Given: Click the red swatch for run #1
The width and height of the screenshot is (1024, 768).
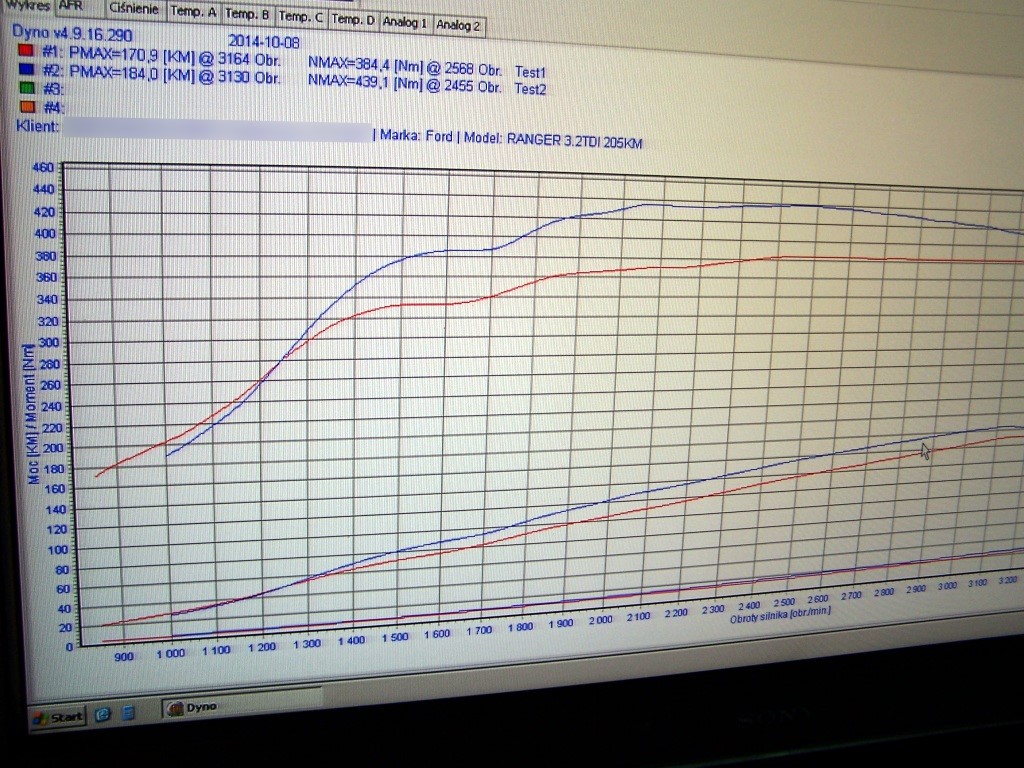Looking at the screenshot, I should [26, 49].
